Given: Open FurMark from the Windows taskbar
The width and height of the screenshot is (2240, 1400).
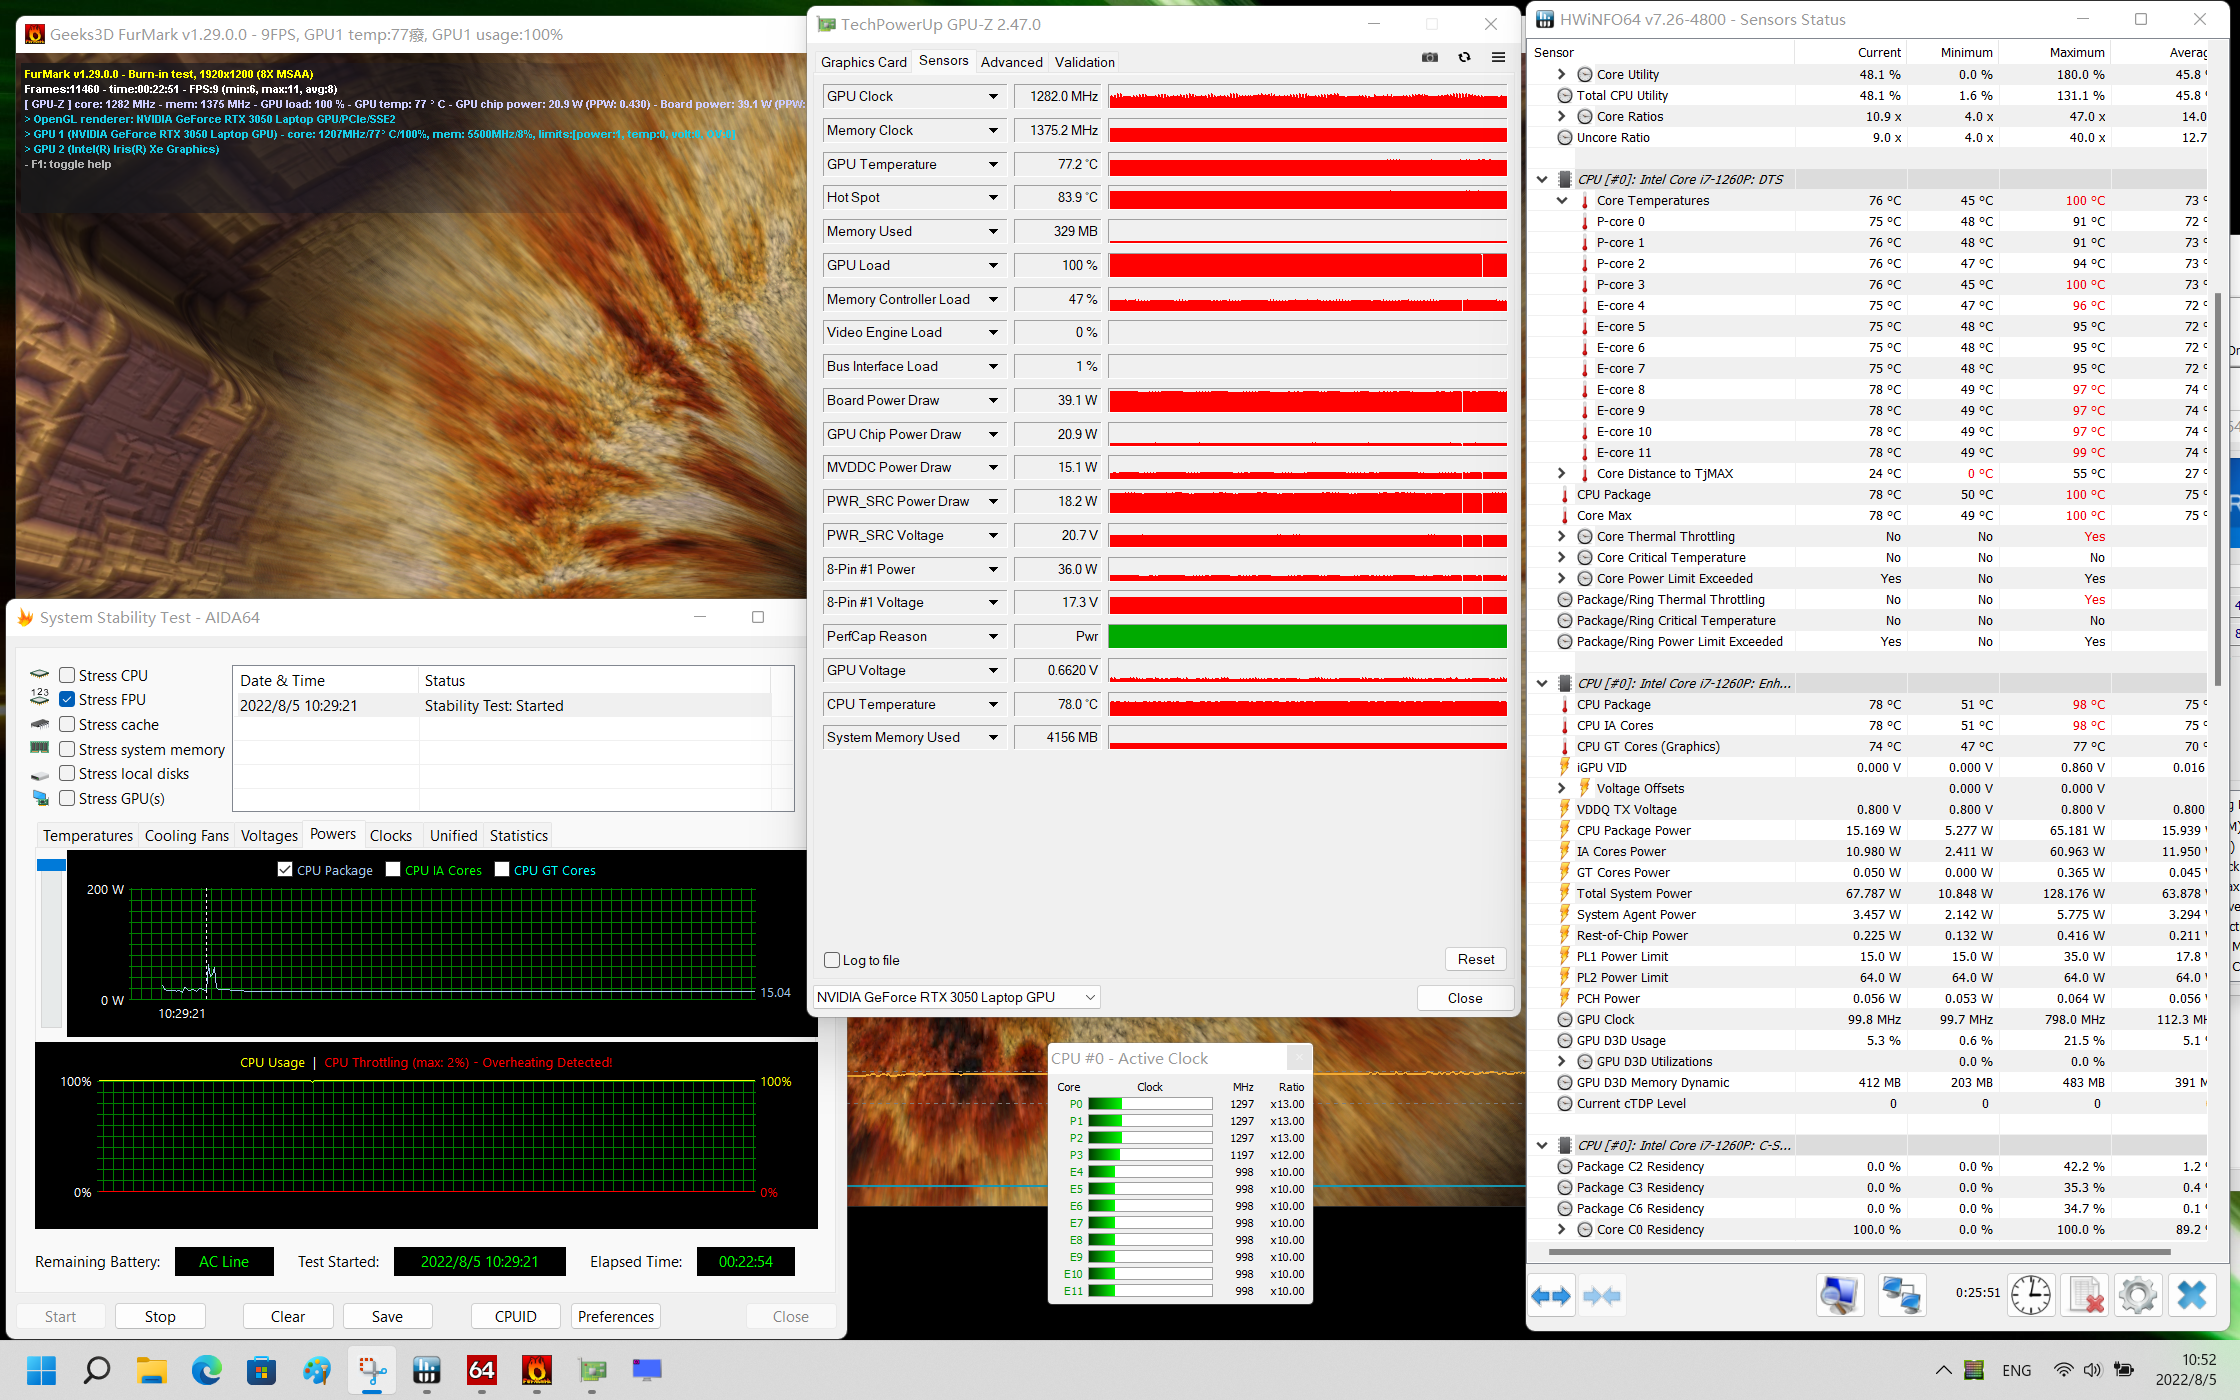Looking at the screenshot, I should [x=537, y=1370].
